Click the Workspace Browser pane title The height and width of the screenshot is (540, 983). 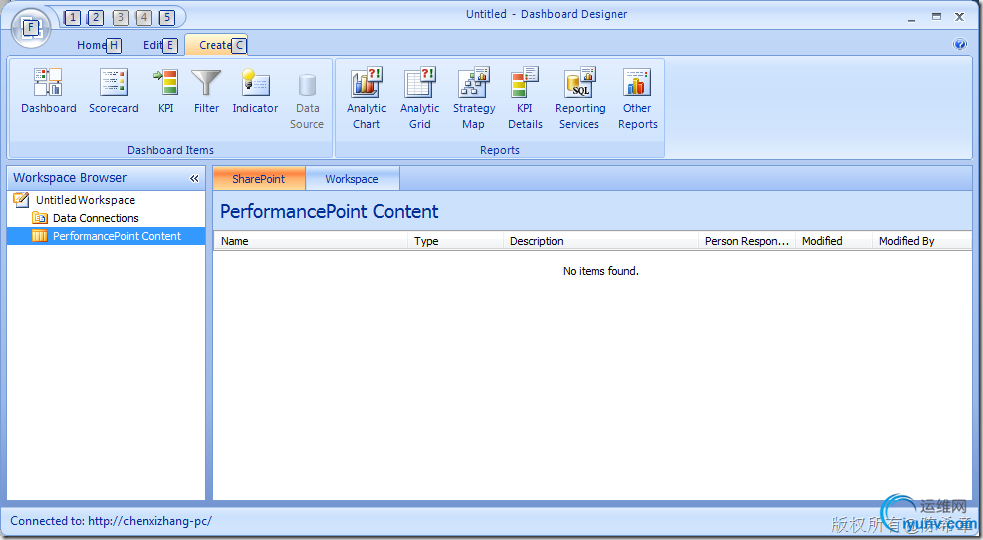[70, 178]
